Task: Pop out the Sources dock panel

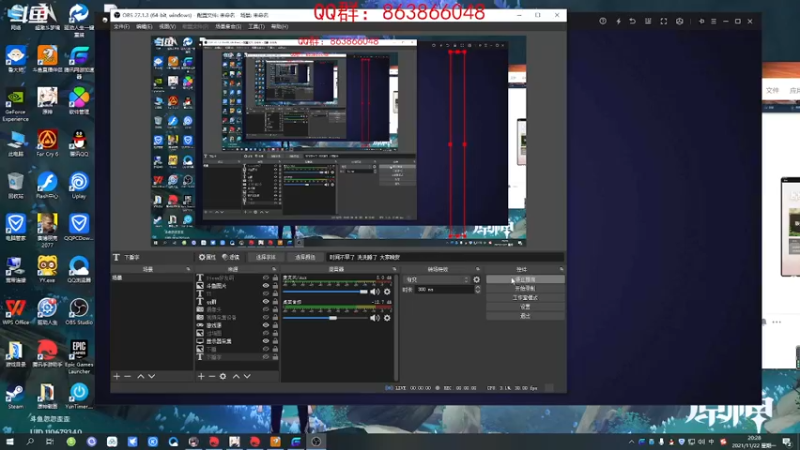Action: click(x=274, y=269)
